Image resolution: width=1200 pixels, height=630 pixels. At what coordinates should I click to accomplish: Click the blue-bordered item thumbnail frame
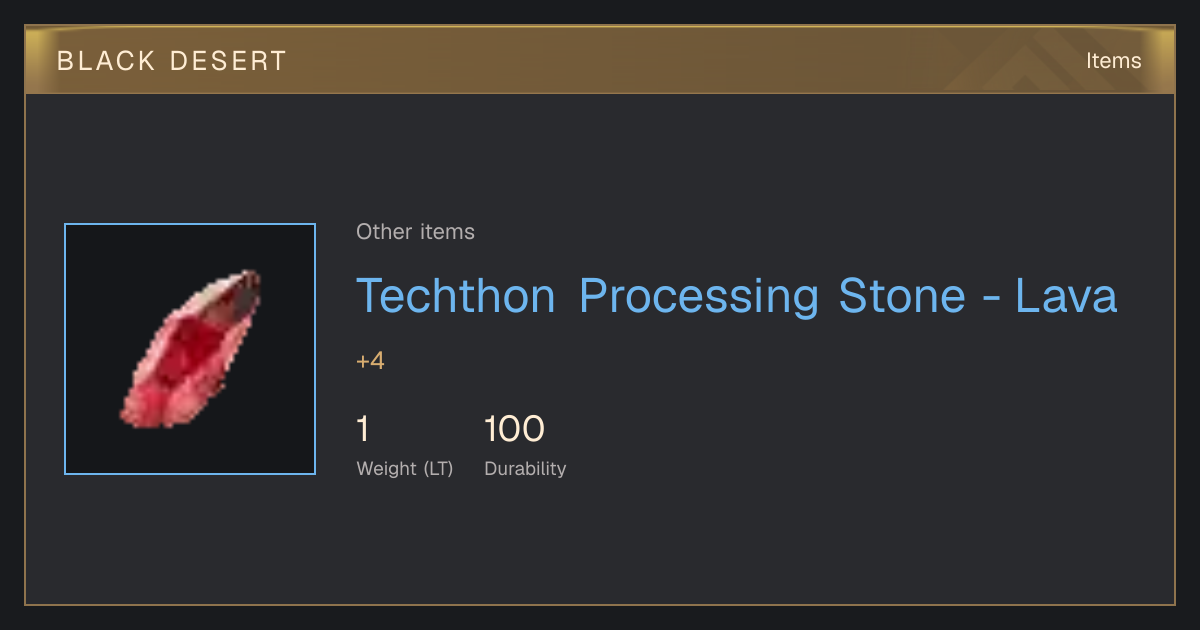tap(190, 349)
